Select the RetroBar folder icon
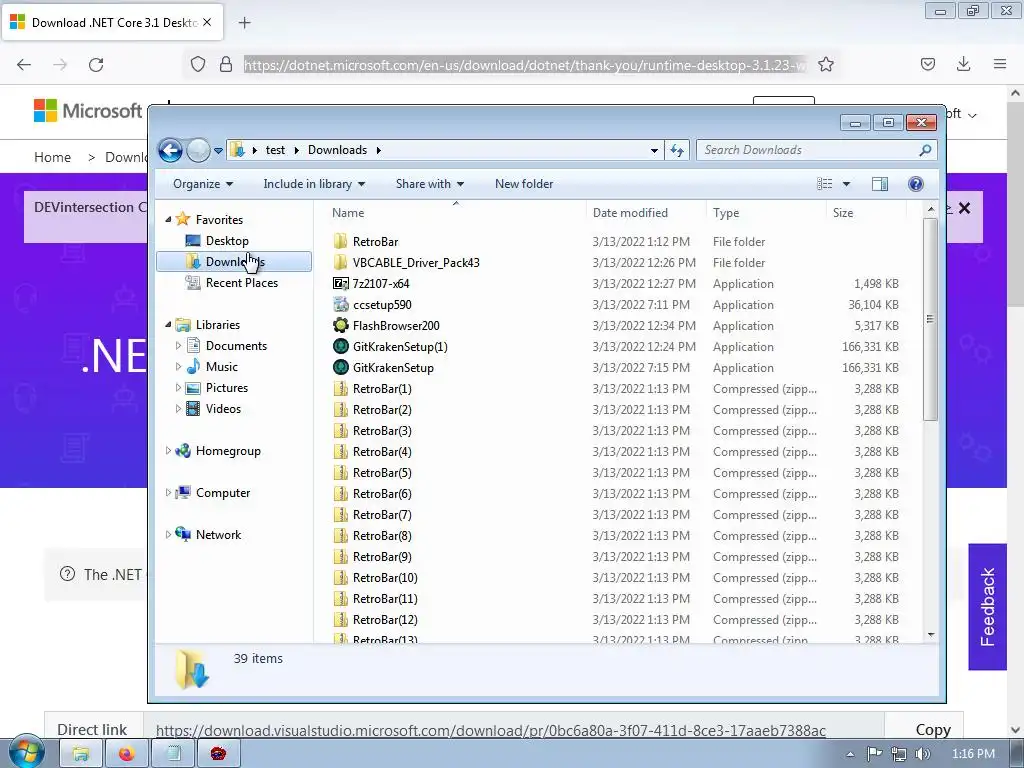Screen dimensions: 1024x768 click(340, 242)
